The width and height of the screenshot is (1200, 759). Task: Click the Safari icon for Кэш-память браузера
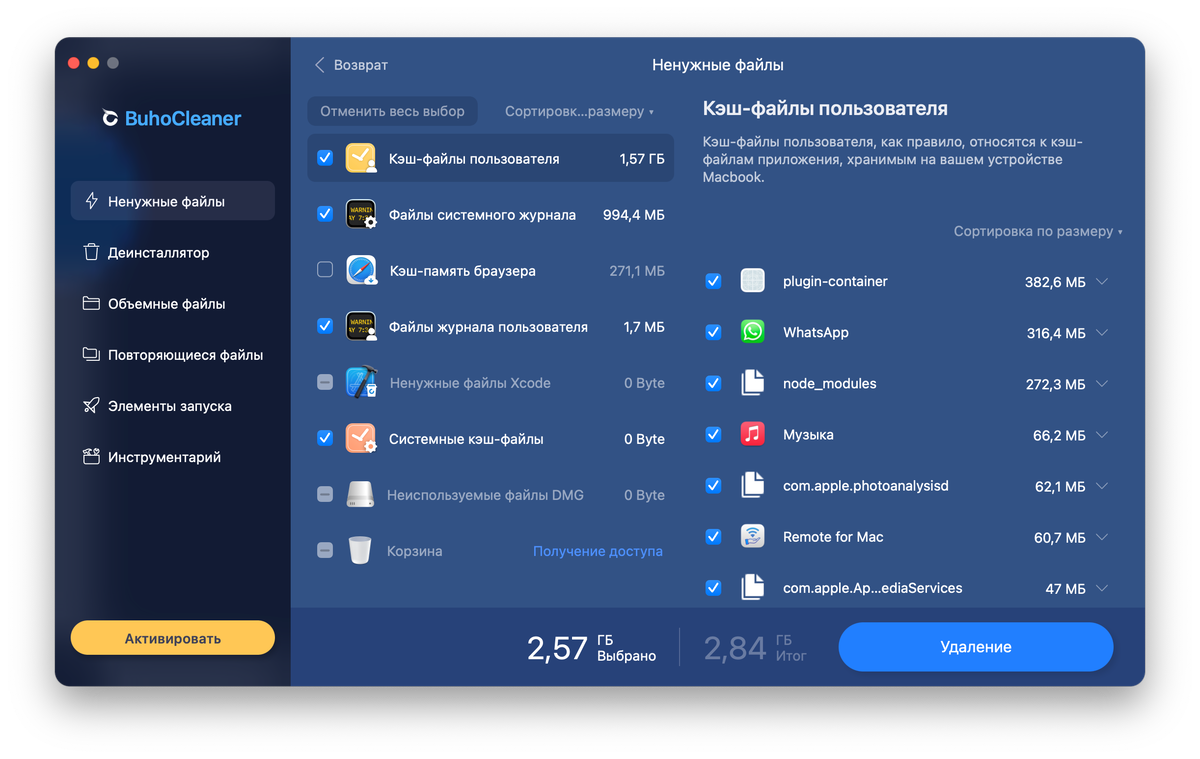pyautogui.click(x=361, y=271)
